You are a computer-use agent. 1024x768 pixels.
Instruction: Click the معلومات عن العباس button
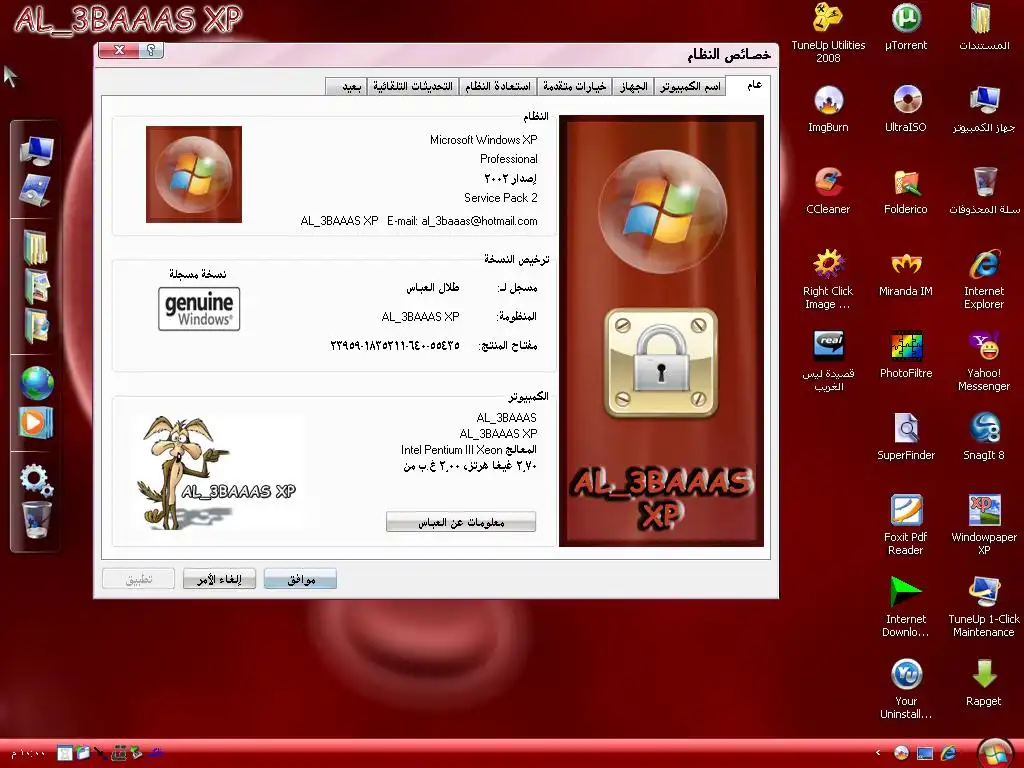coord(461,522)
